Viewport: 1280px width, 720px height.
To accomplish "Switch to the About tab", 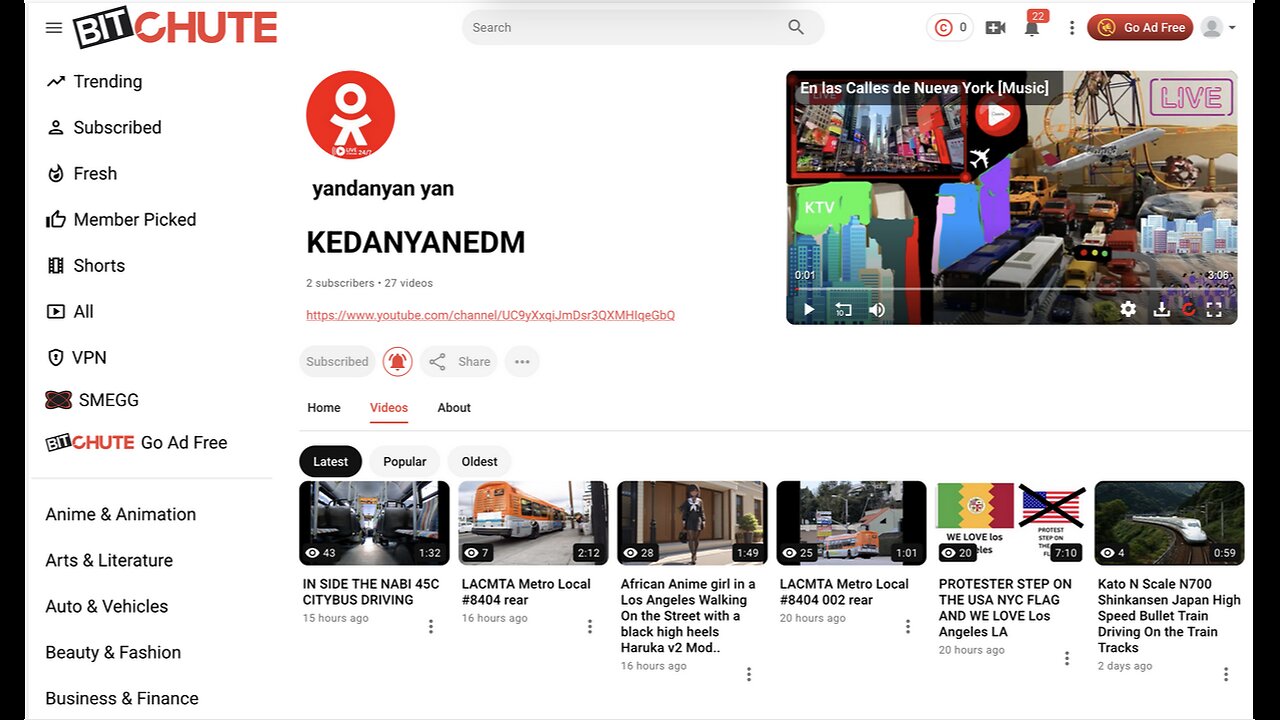I will coord(454,408).
